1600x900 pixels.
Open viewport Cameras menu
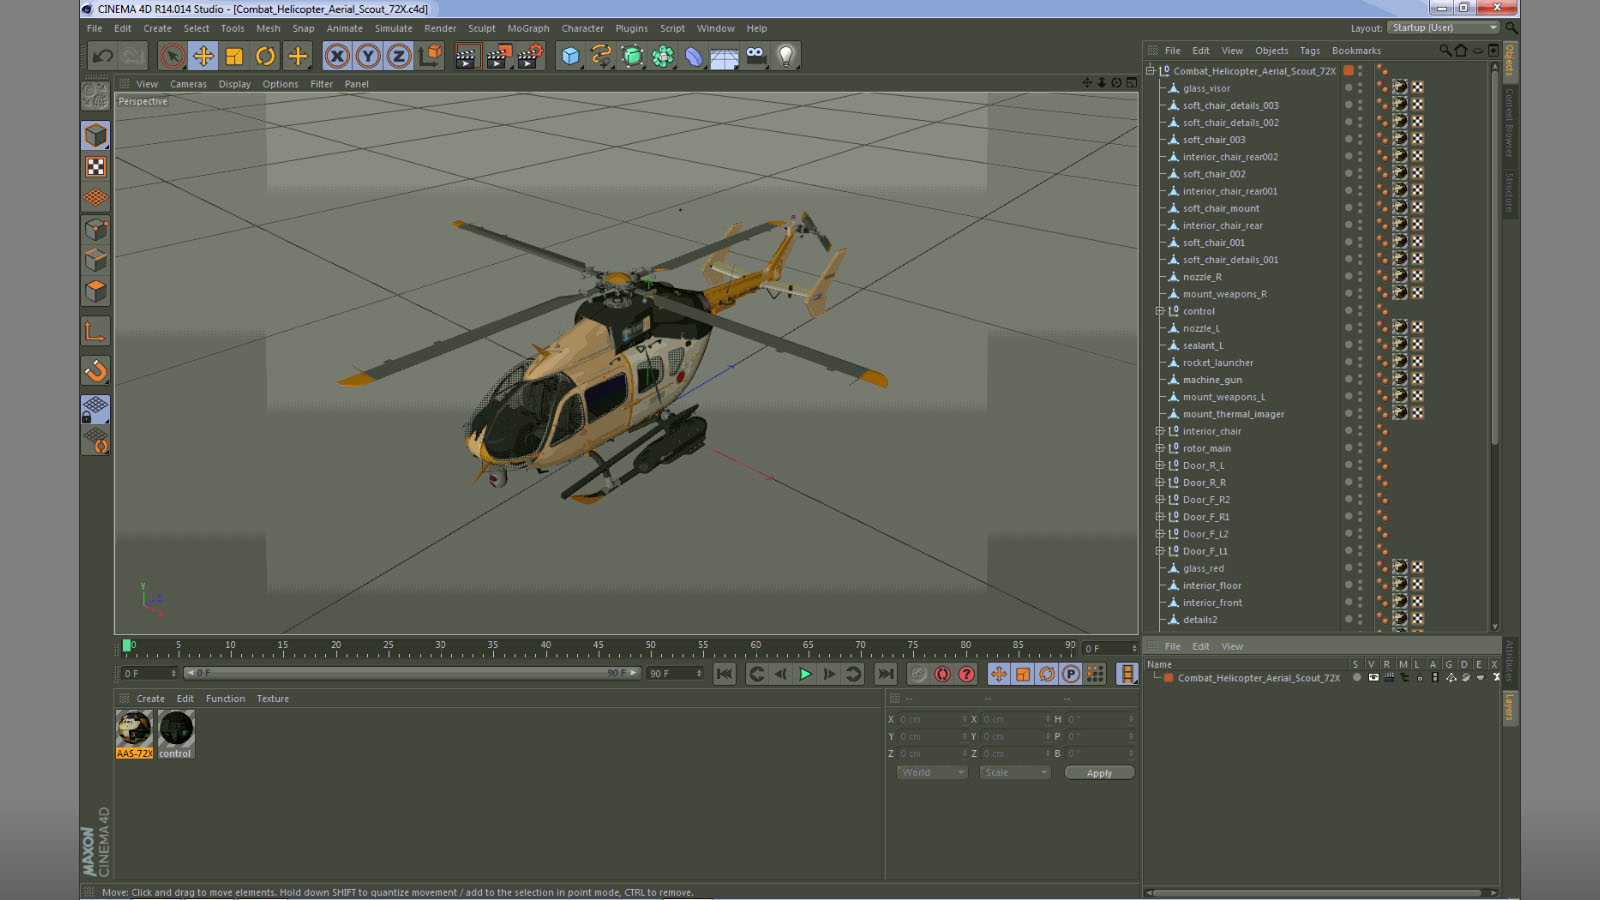coord(188,84)
